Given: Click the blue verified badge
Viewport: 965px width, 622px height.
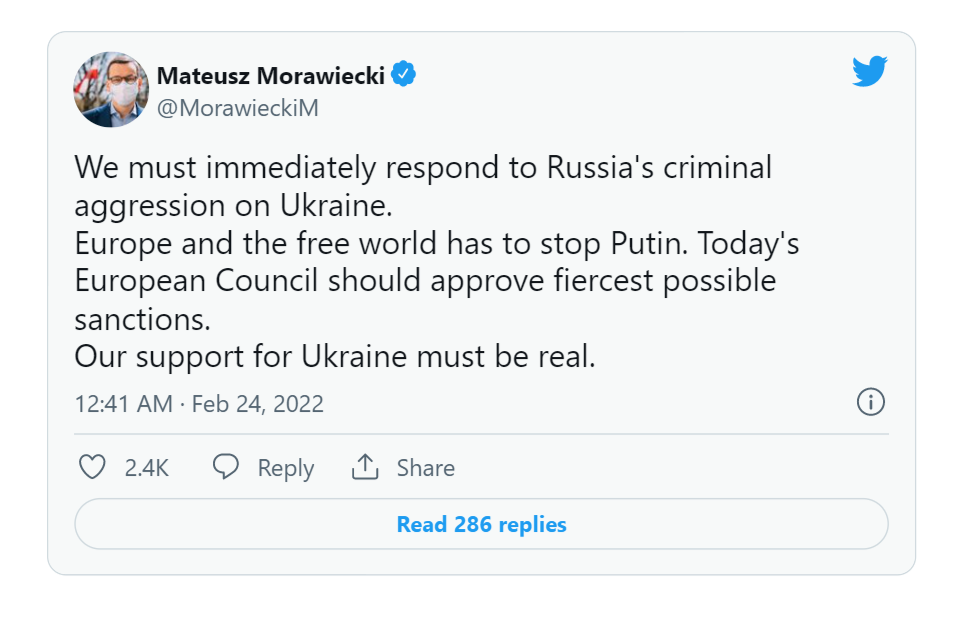Looking at the screenshot, I should pyautogui.click(x=404, y=74).
